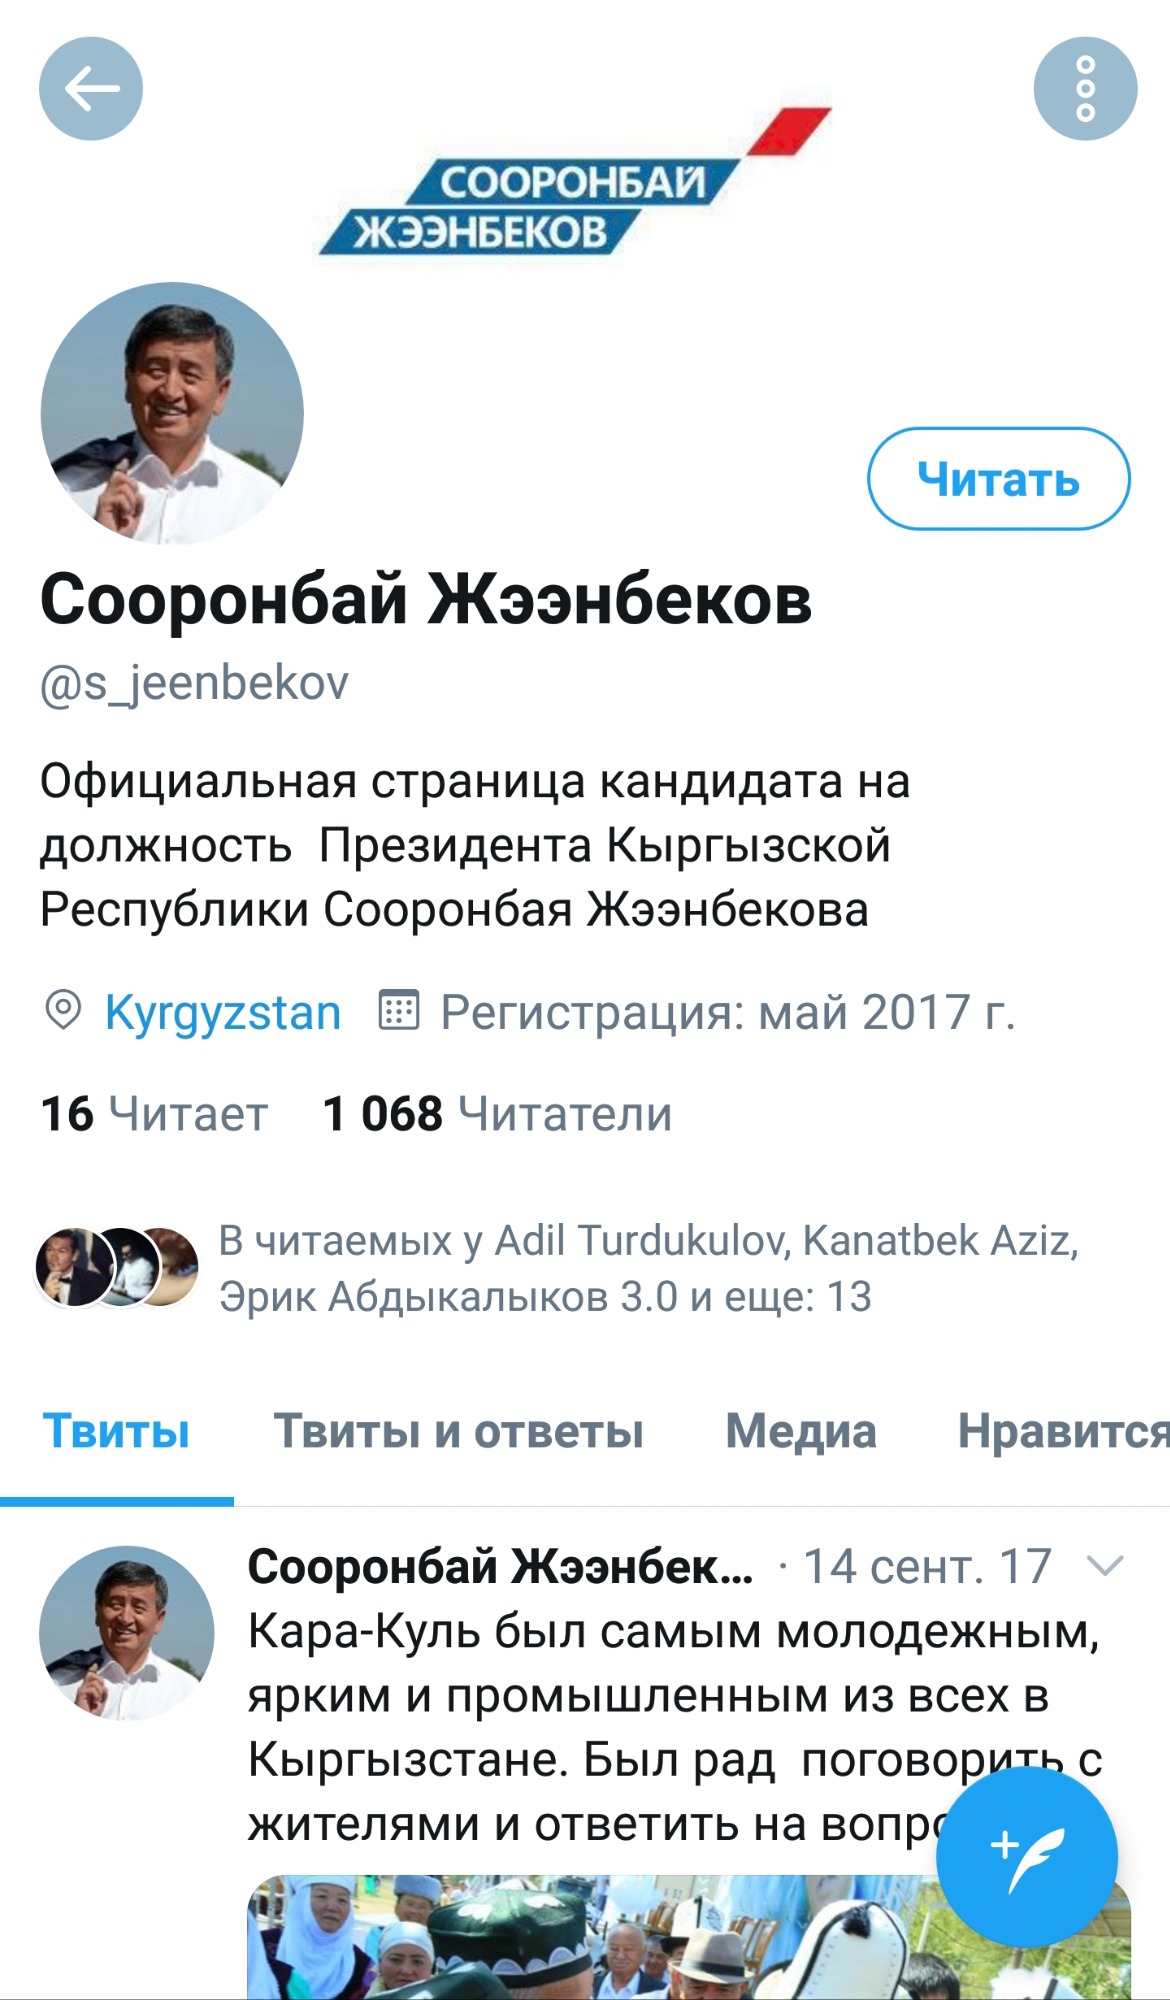Expand the tweet options chevron
1170x2000 pixels.
(1105, 1565)
